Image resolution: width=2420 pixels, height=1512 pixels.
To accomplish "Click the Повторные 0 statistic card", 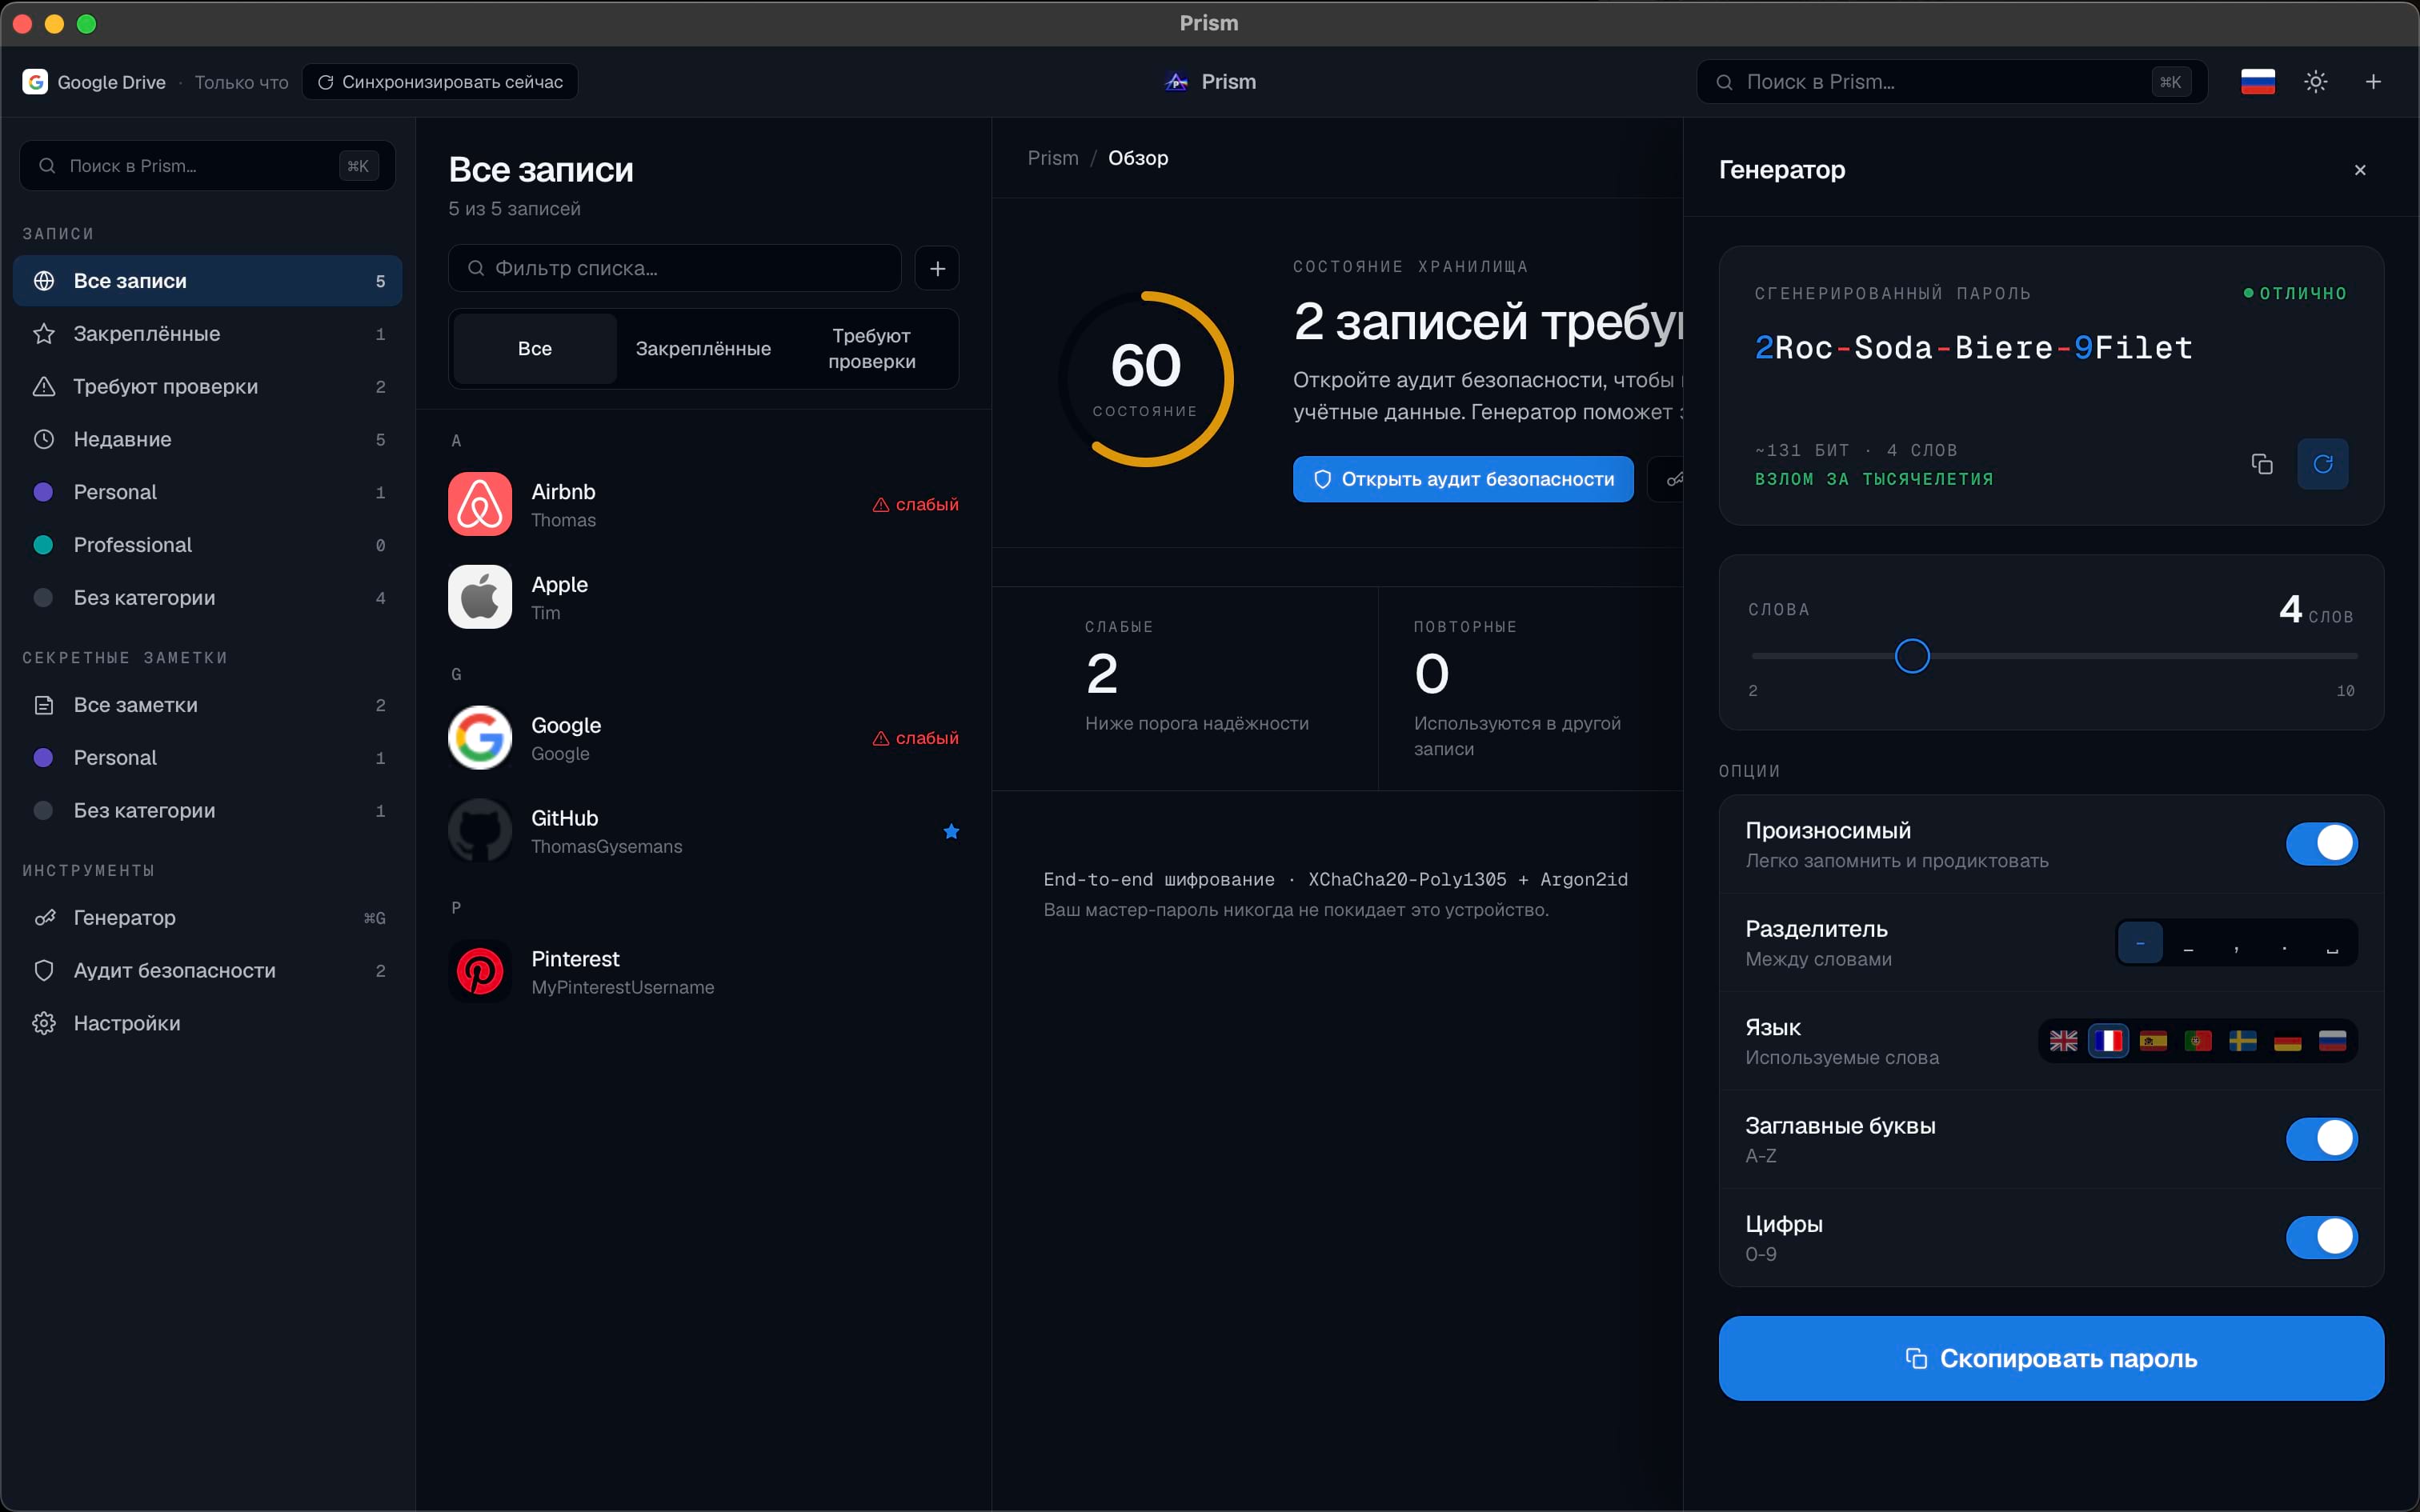I will click(x=1531, y=689).
